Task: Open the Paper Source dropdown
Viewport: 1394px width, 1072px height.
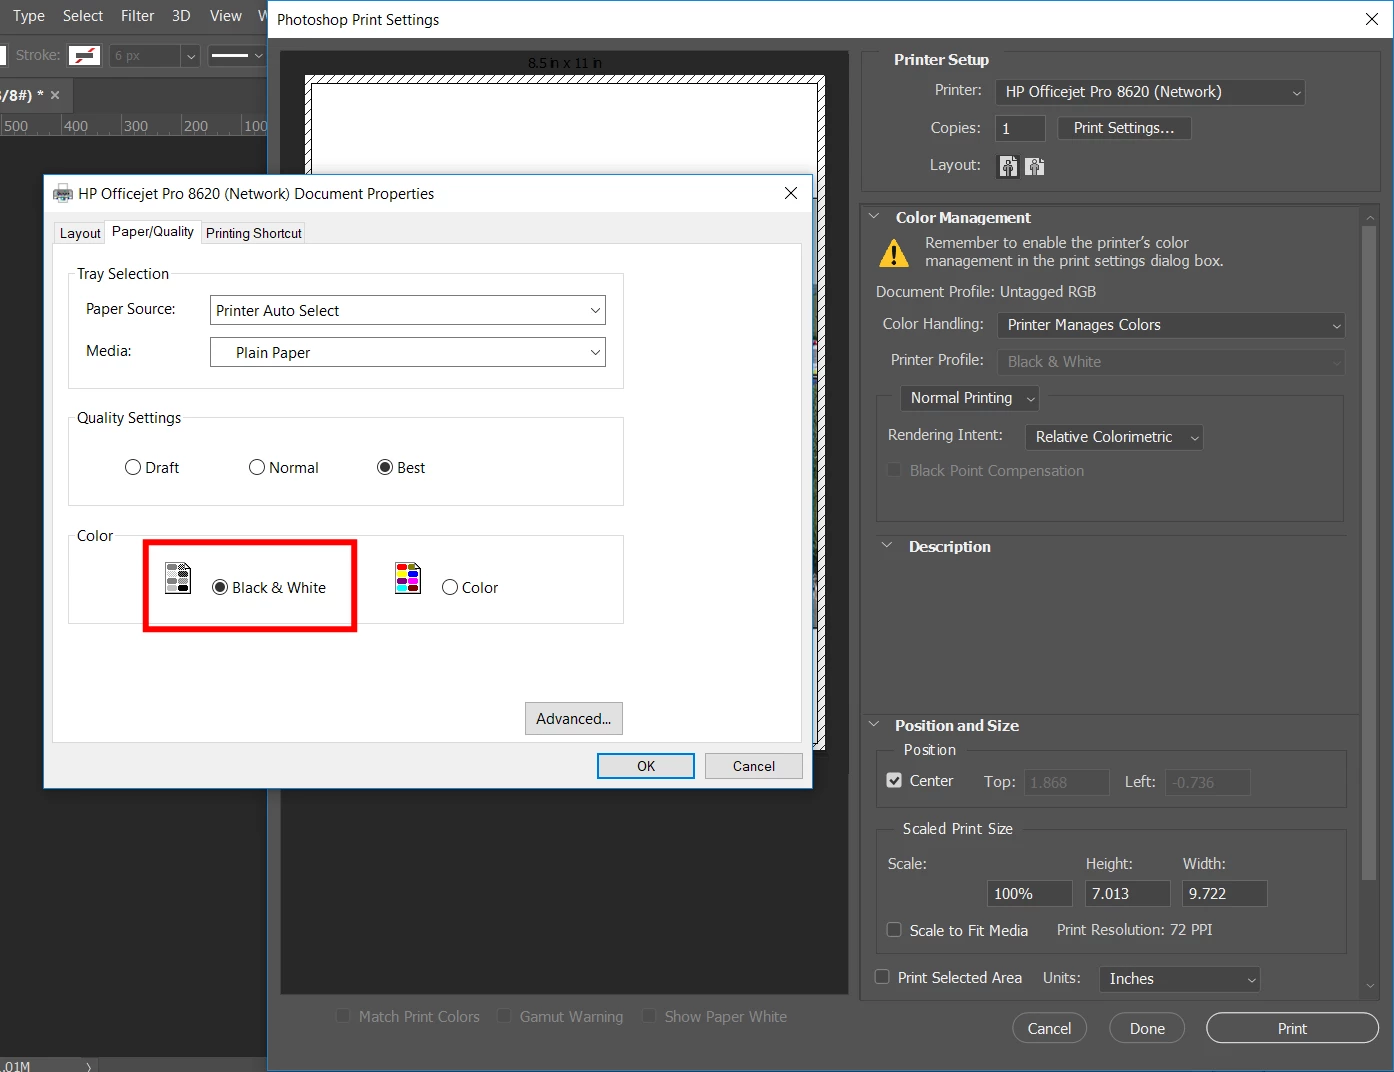Action: [408, 310]
